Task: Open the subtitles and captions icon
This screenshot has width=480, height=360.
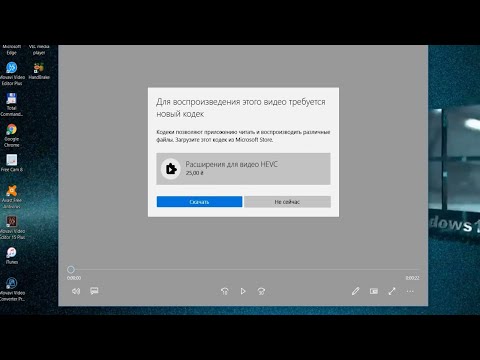Action: coord(94,291)
